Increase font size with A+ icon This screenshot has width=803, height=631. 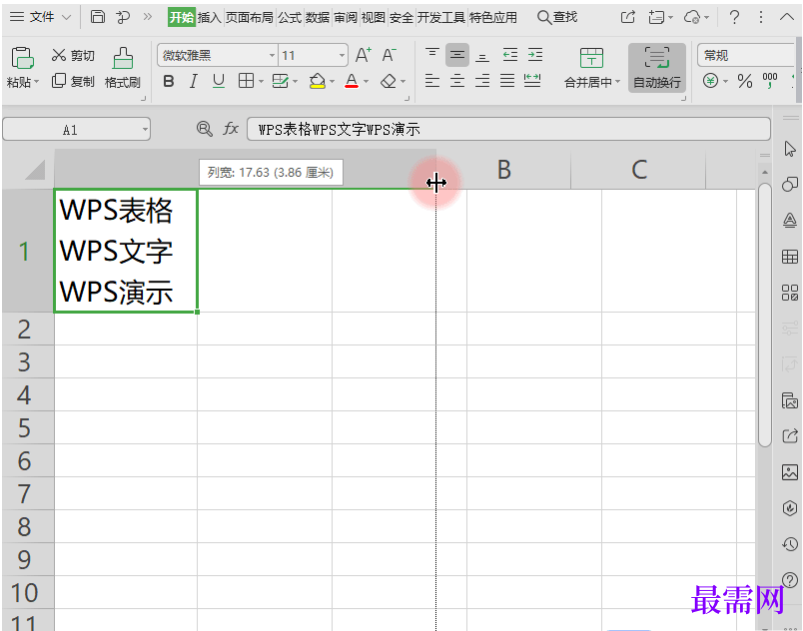pyautogui.click(x=363, y=55)
